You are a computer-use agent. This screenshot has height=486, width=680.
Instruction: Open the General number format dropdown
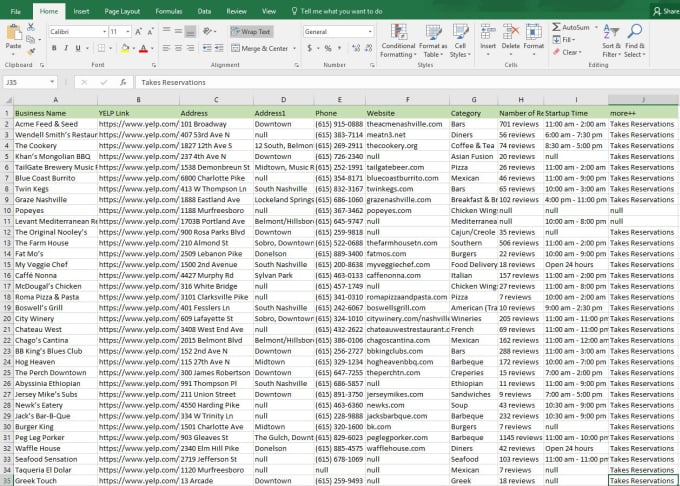point(370,32)
